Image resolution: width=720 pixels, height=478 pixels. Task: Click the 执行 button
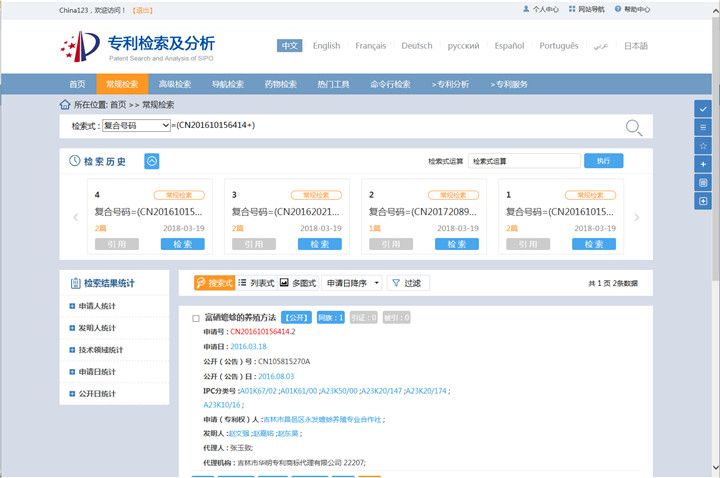pos(603,161)
